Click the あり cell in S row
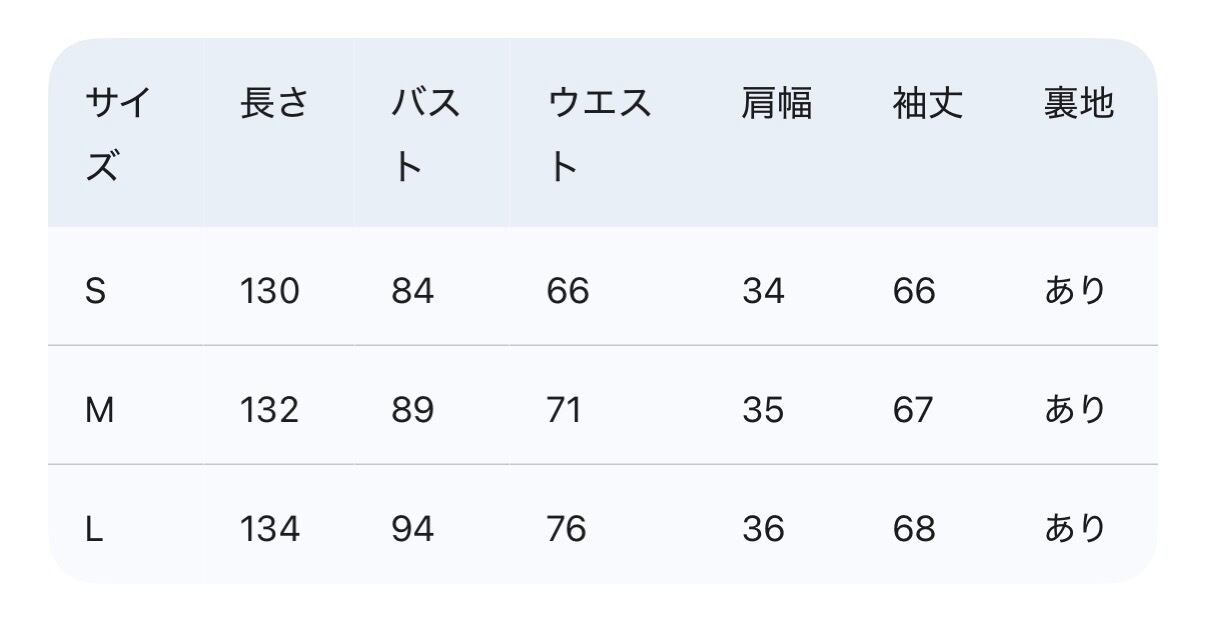This screenshot has height=624, width=1206. 1075,291
